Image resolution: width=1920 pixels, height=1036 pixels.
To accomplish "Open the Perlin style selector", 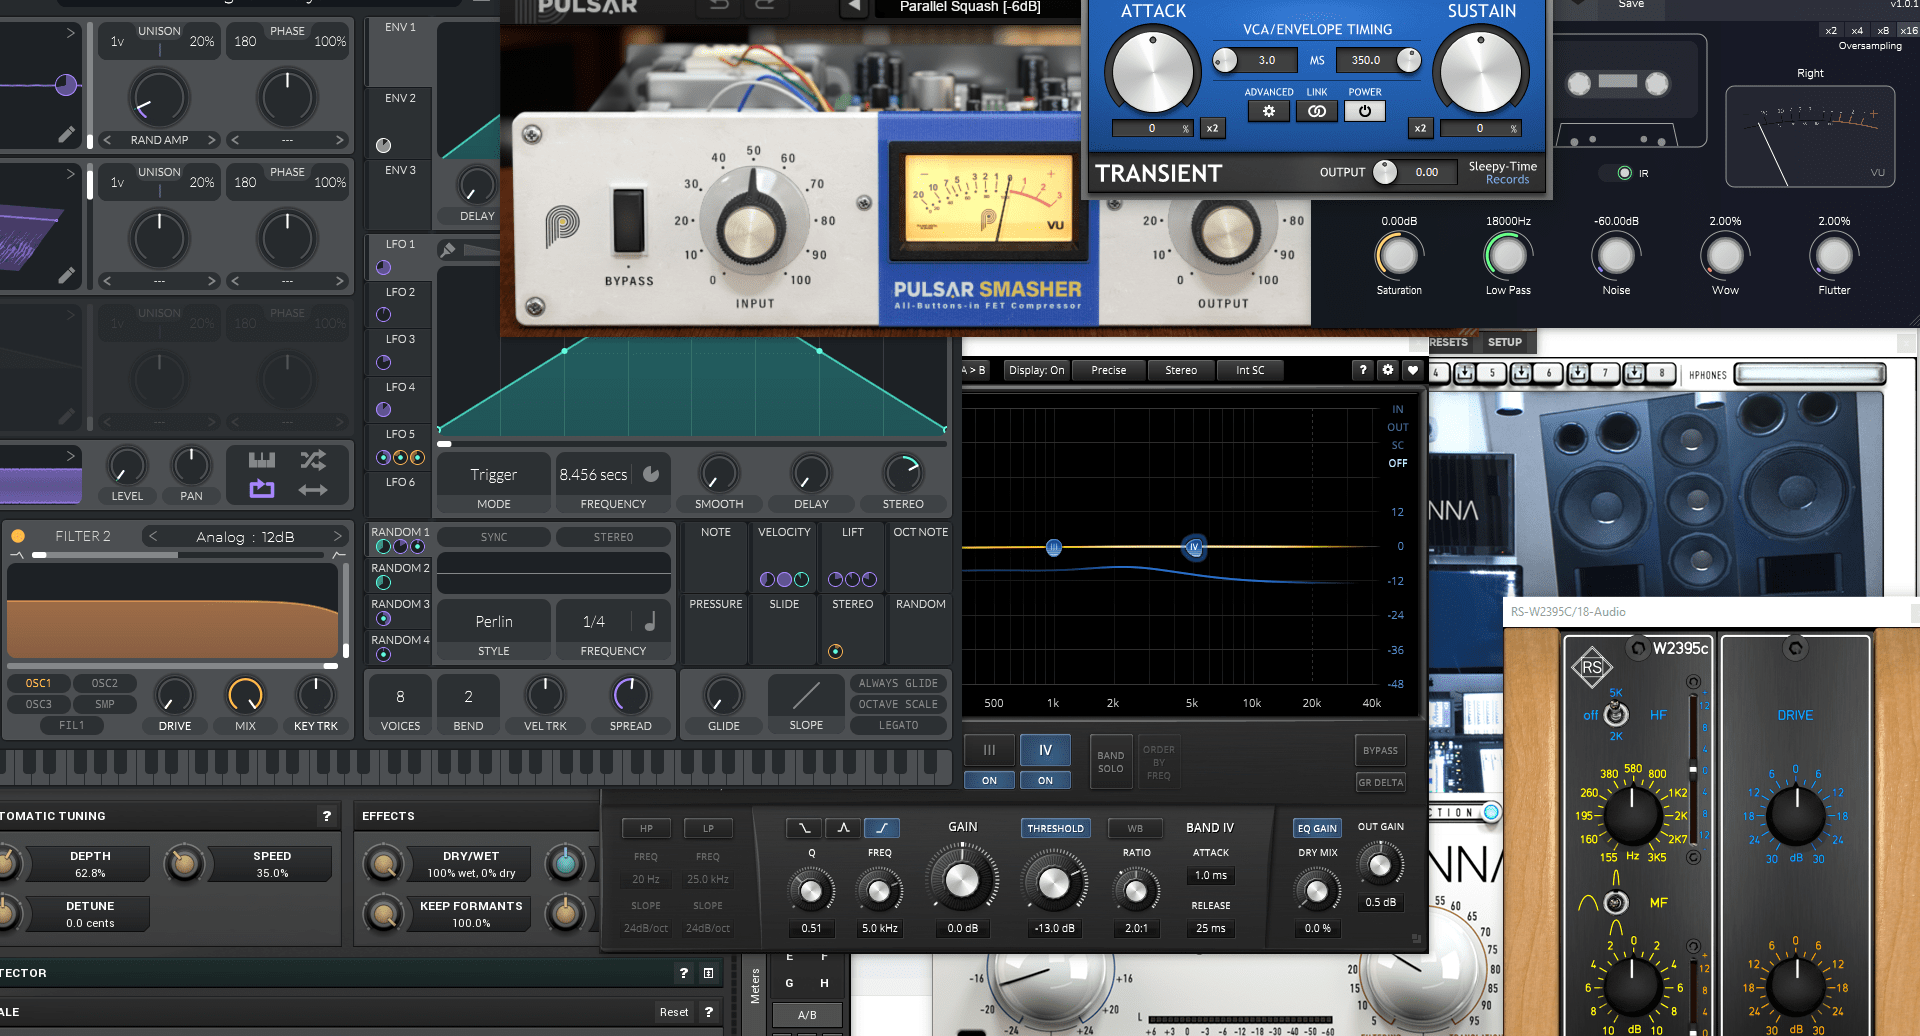I will pyautogui.click(x=494, y=621).
